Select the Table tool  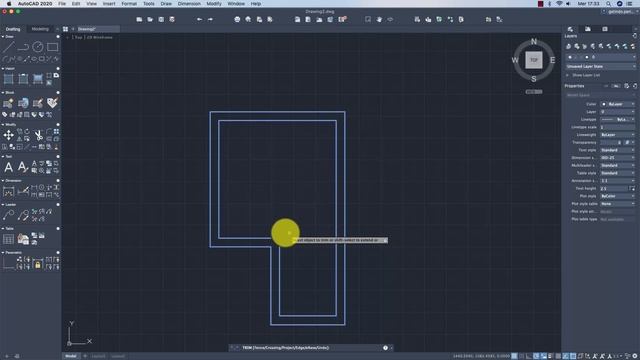tap(9, 239)
